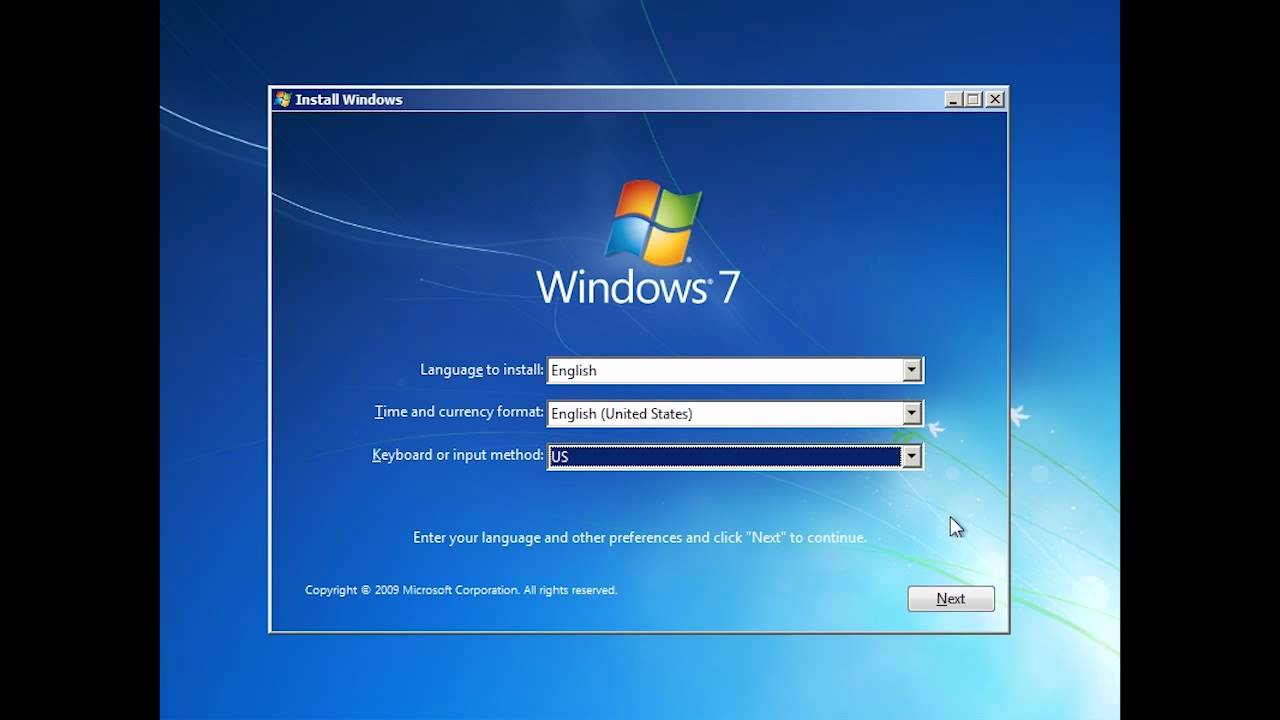Click the 'Time and currency format:' label
The width and height of the screenshot is (1280, 720).
click(459, 412)
